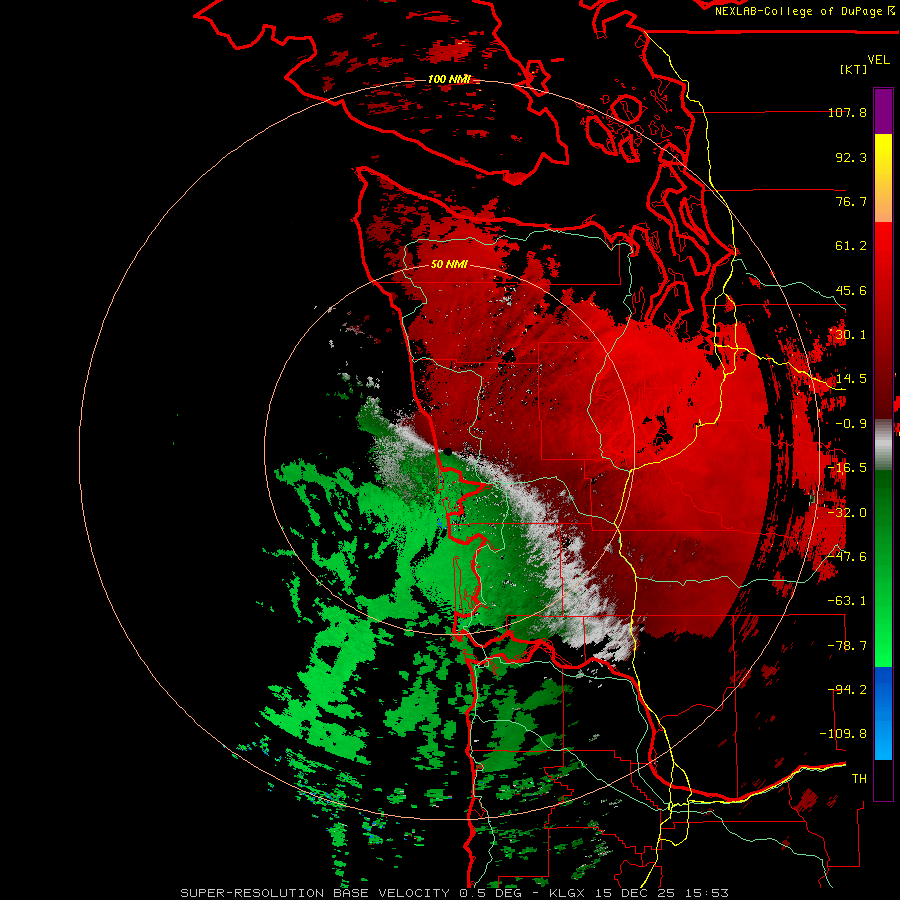Image resolution: width=900 pixels, height=900 pixels.
Task: Click the 30.1 scale value
Action: pos(851,335)
